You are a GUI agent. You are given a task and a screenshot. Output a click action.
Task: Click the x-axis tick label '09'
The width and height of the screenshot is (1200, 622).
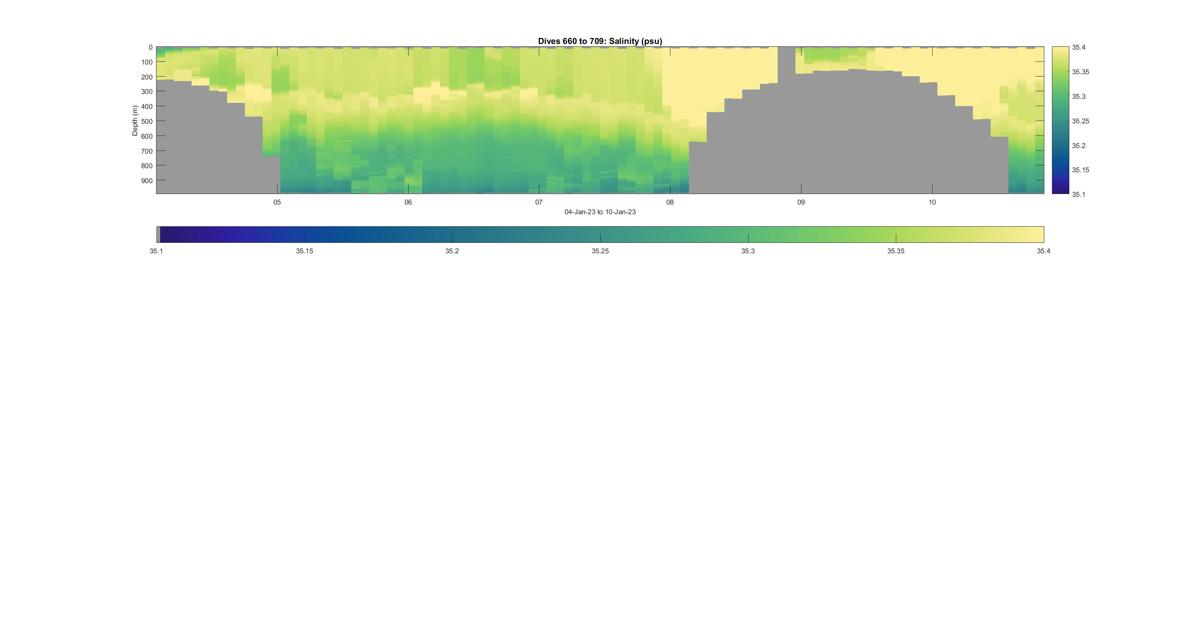pyautogui.click(x=801, y=202)
